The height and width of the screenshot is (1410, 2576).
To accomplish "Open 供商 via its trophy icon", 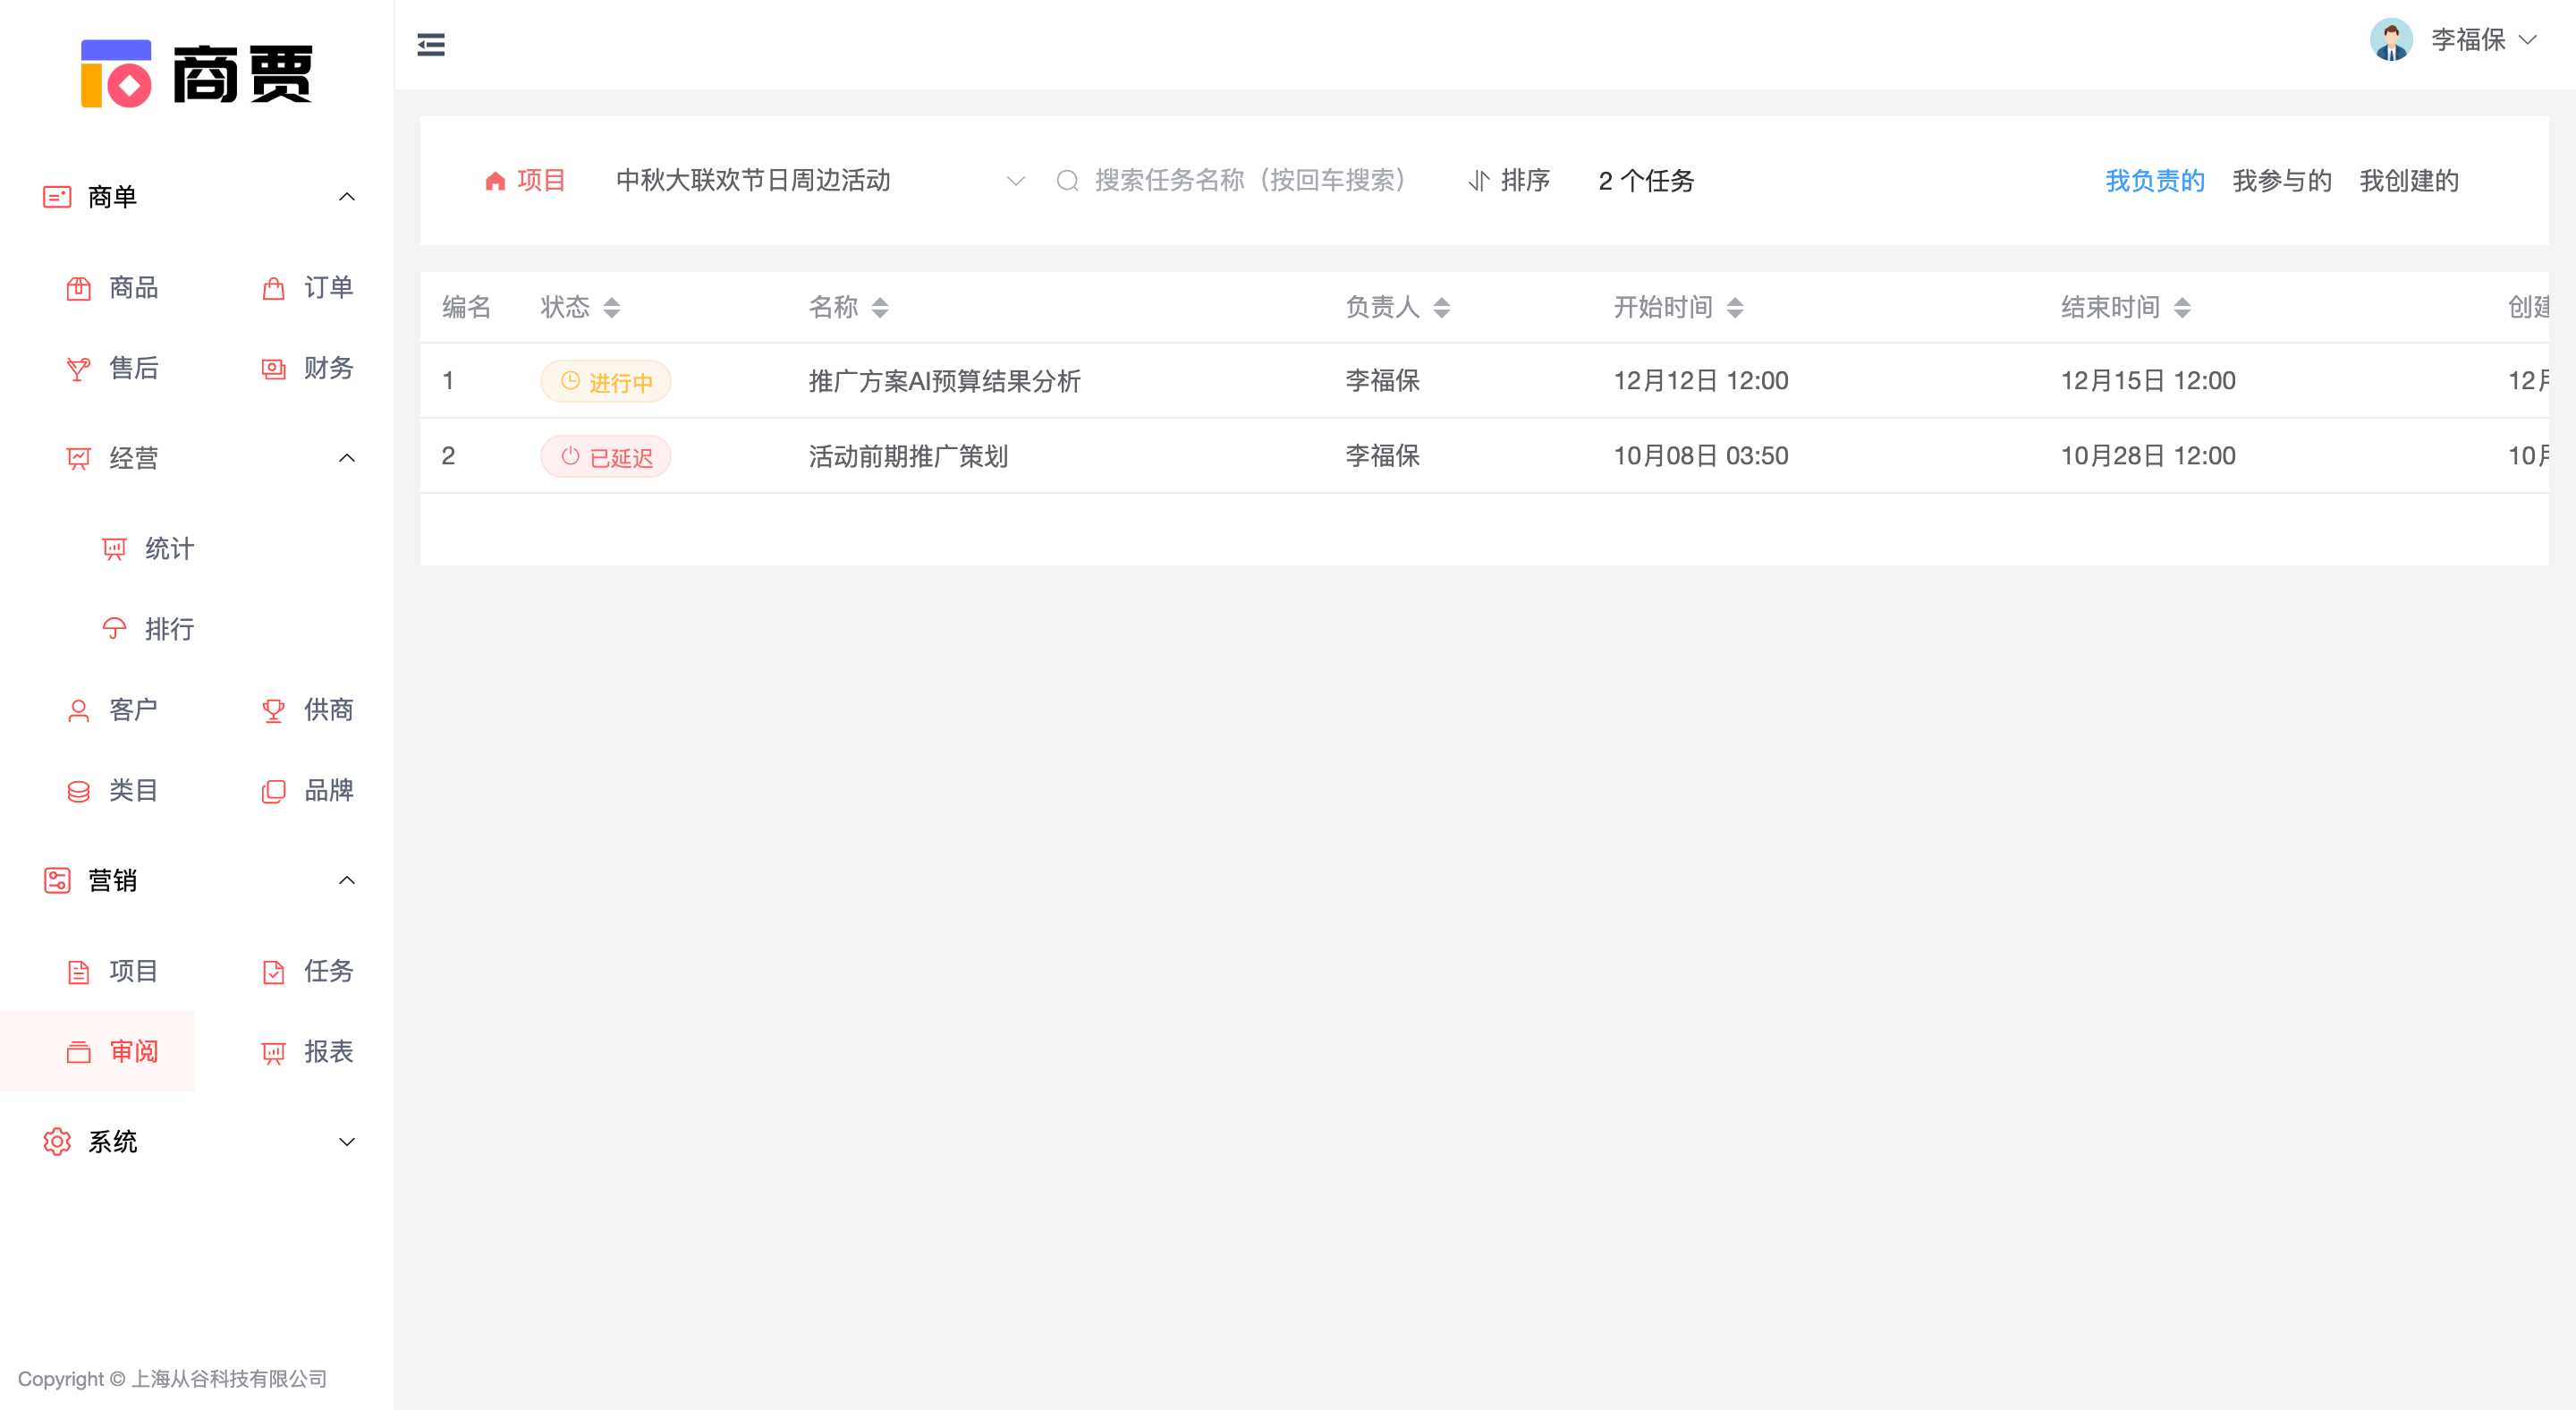I will point(273,711).
